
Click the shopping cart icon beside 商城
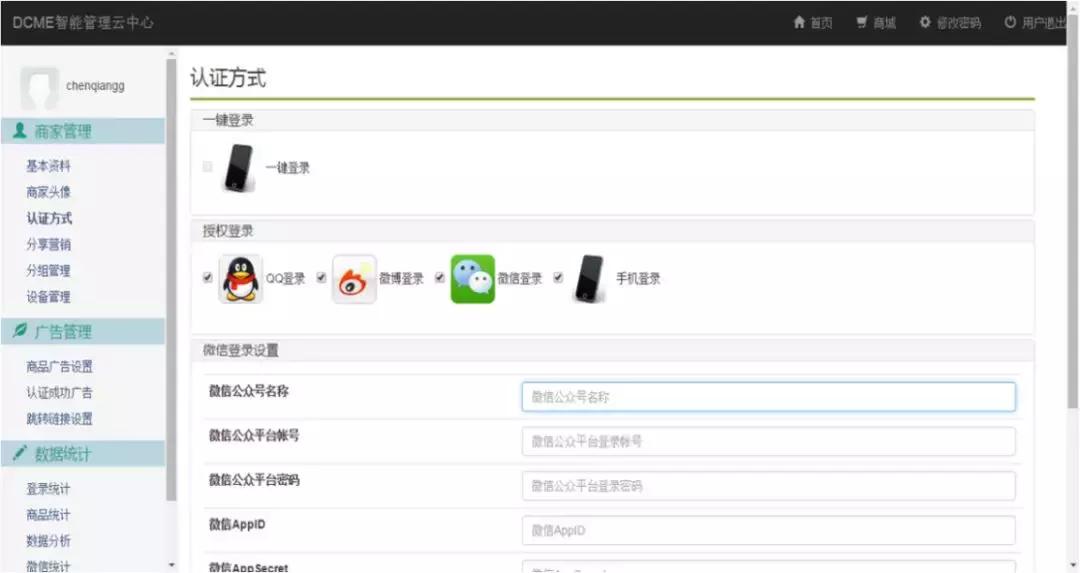click(x=862, y=22)
